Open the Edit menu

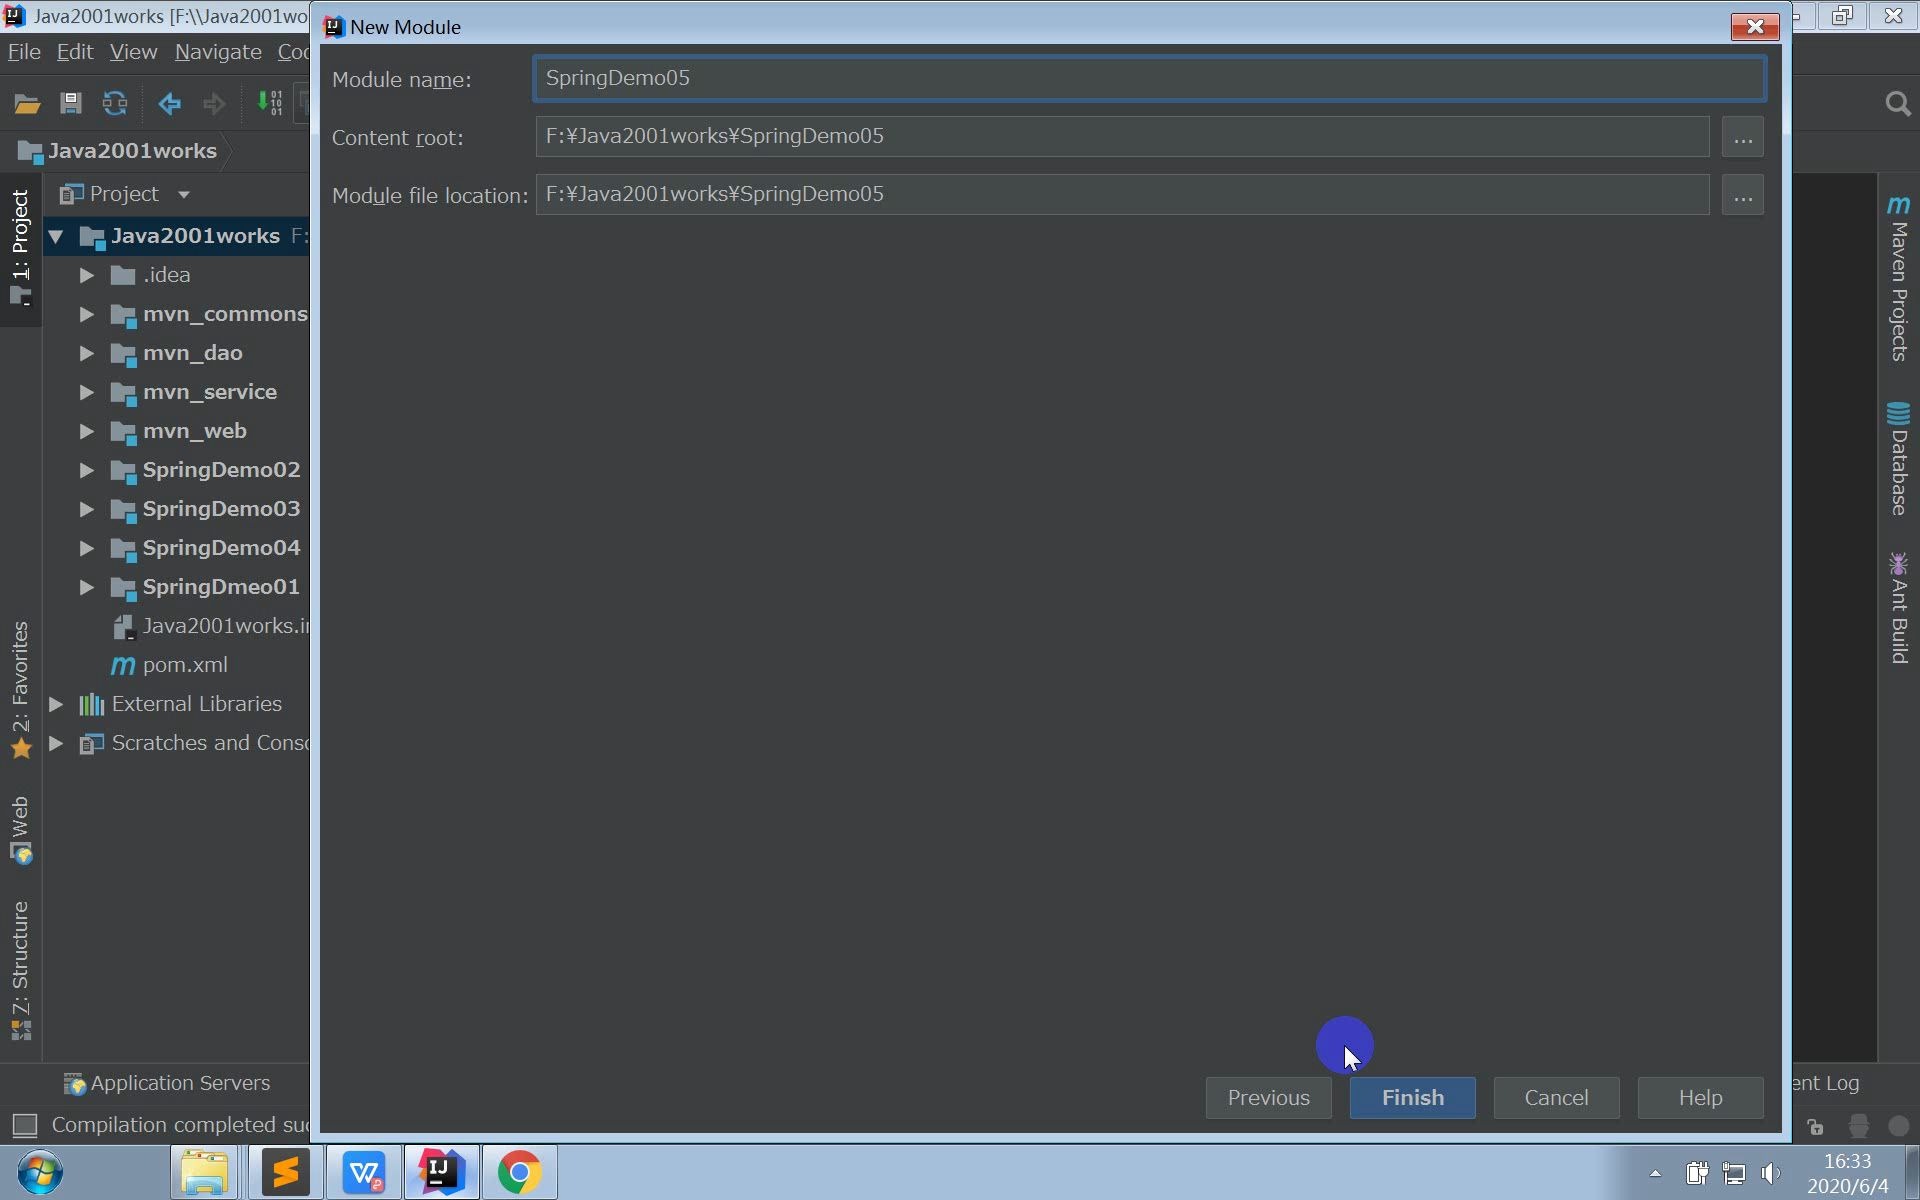74,52
